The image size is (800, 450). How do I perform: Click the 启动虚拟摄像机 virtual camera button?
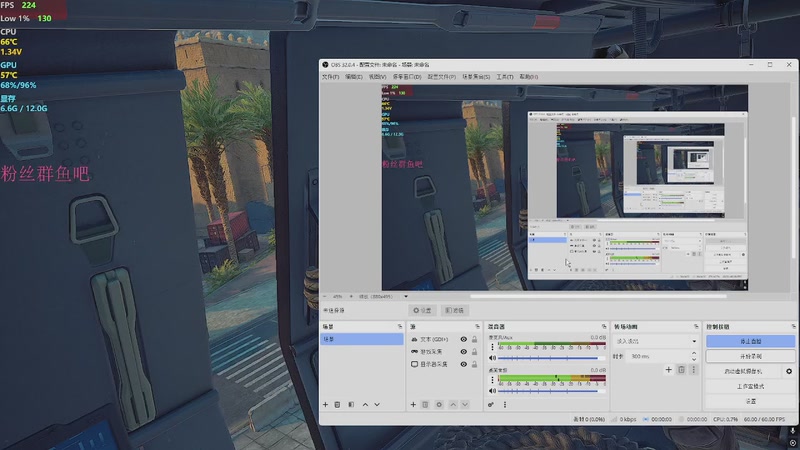pos(743,371)
